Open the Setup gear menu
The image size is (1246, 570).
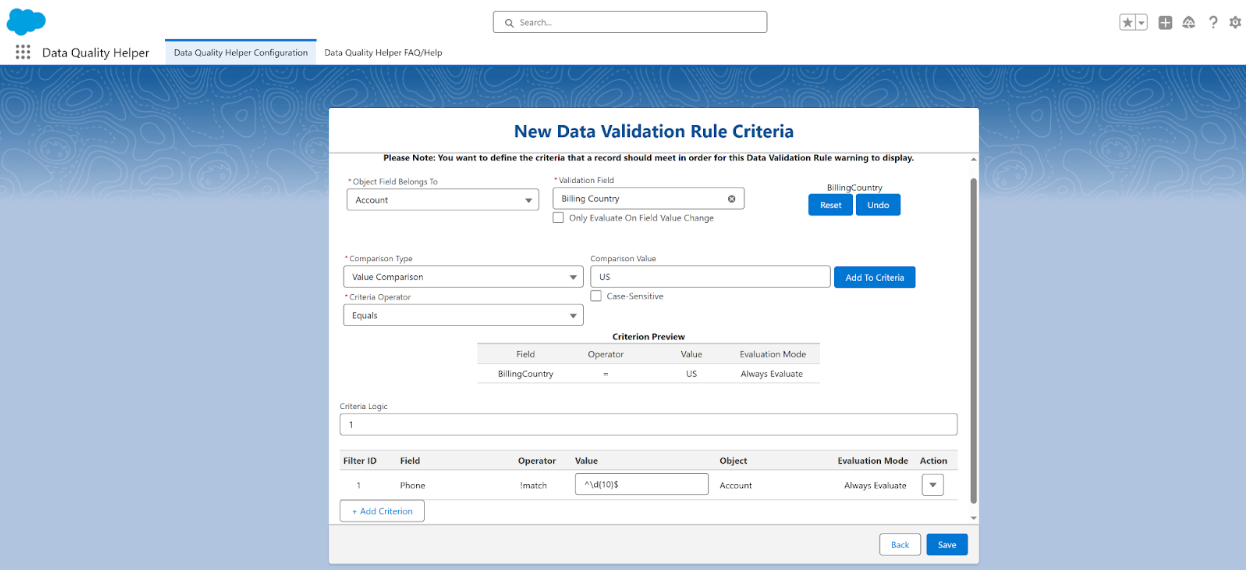1235,22
